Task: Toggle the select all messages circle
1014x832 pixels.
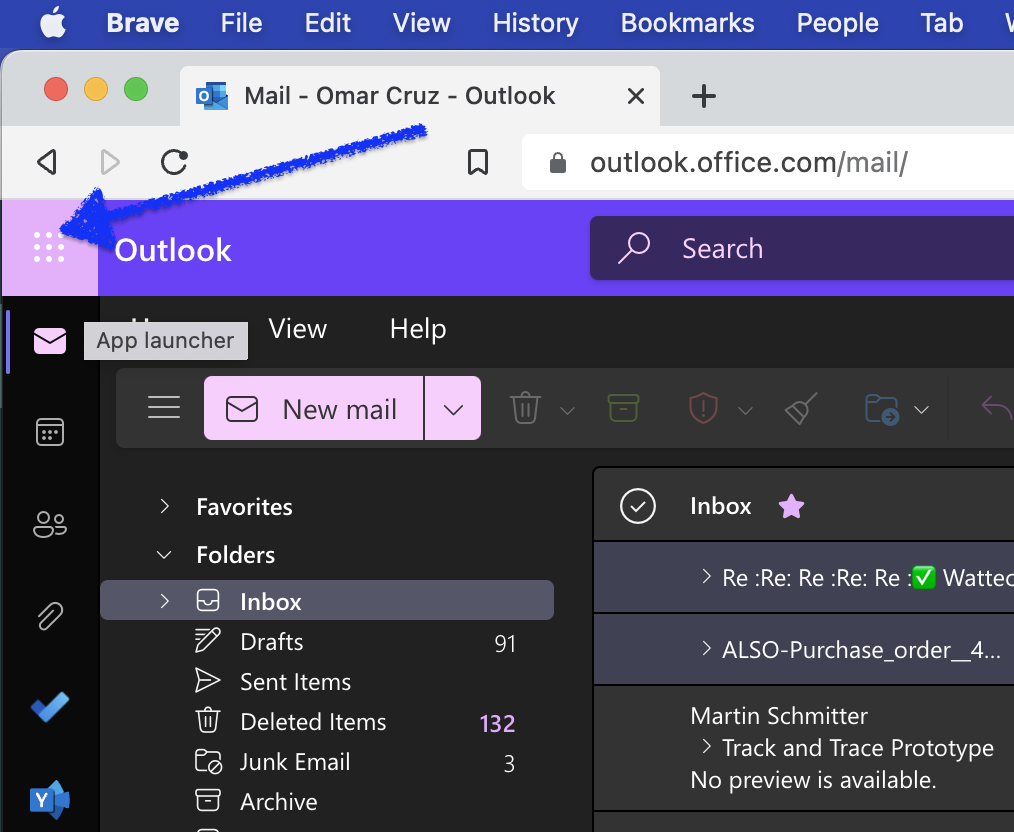Action: [x=637, y=506]
